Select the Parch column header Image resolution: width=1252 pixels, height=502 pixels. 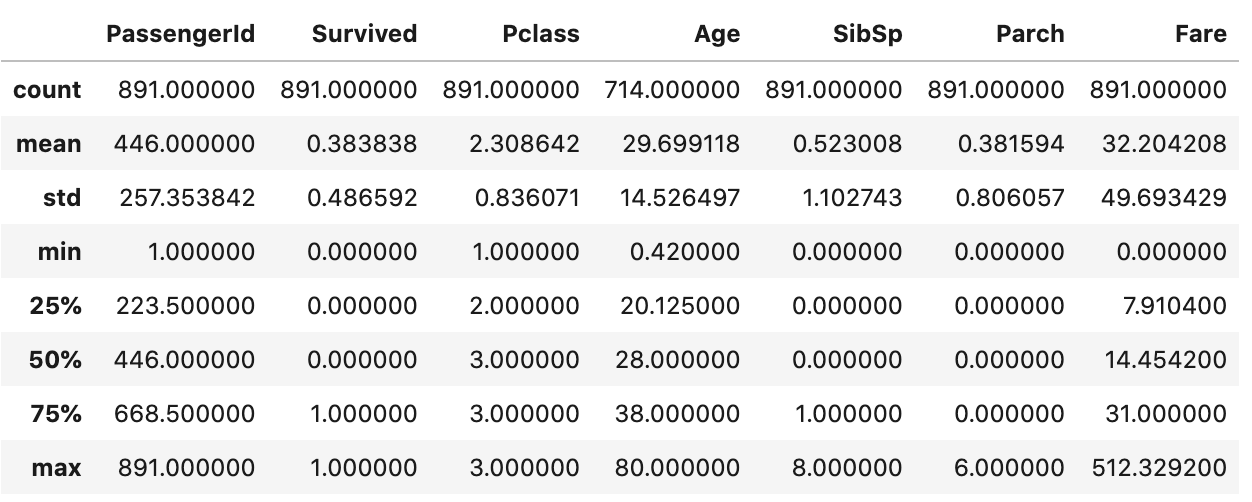1030,34
